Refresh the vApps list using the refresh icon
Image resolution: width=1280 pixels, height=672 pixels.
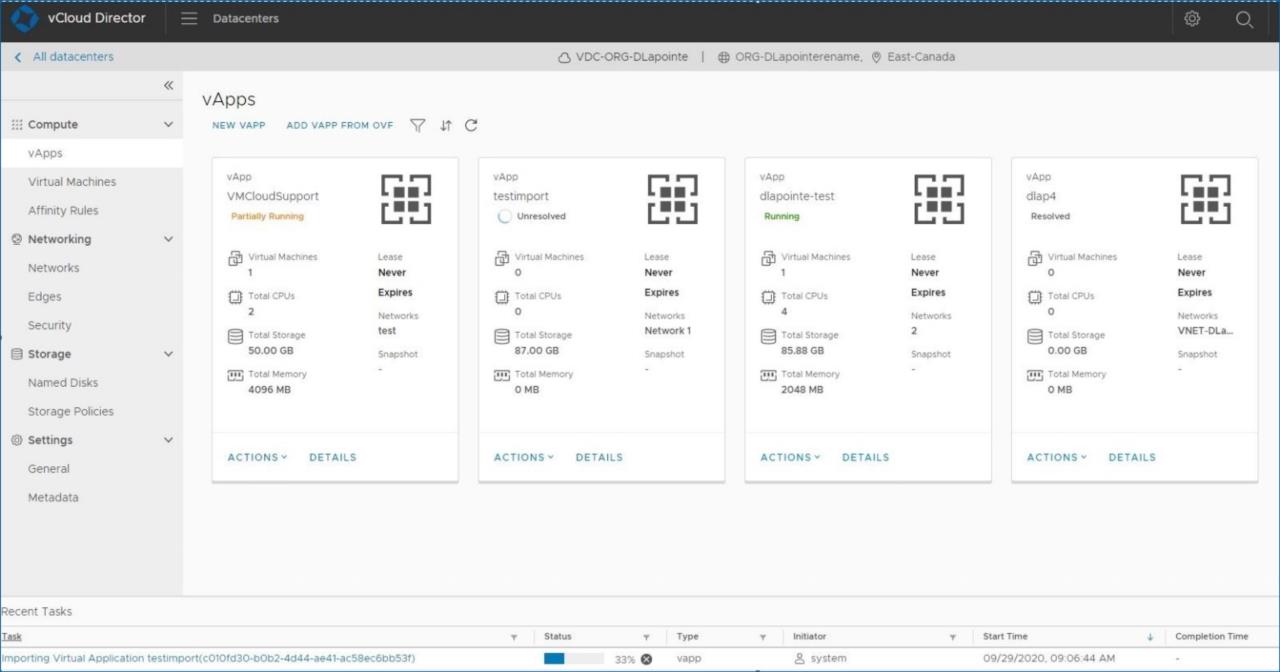[x=470, y=125]
